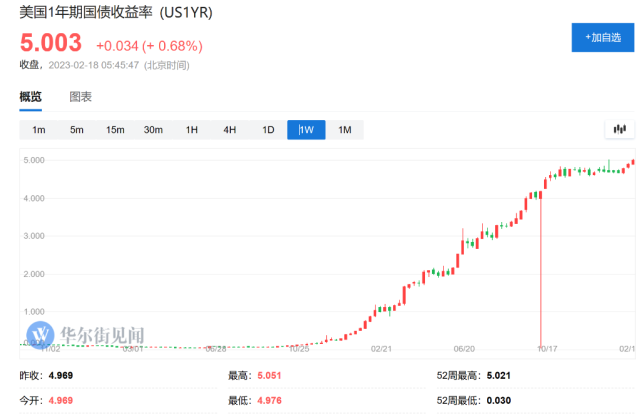Select the 1m timeframe

38,130
